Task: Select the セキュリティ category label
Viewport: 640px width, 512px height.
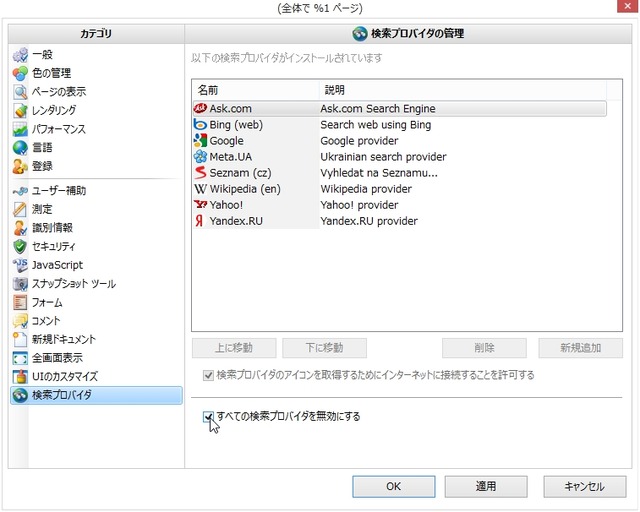Action: [x=53, y=247]
